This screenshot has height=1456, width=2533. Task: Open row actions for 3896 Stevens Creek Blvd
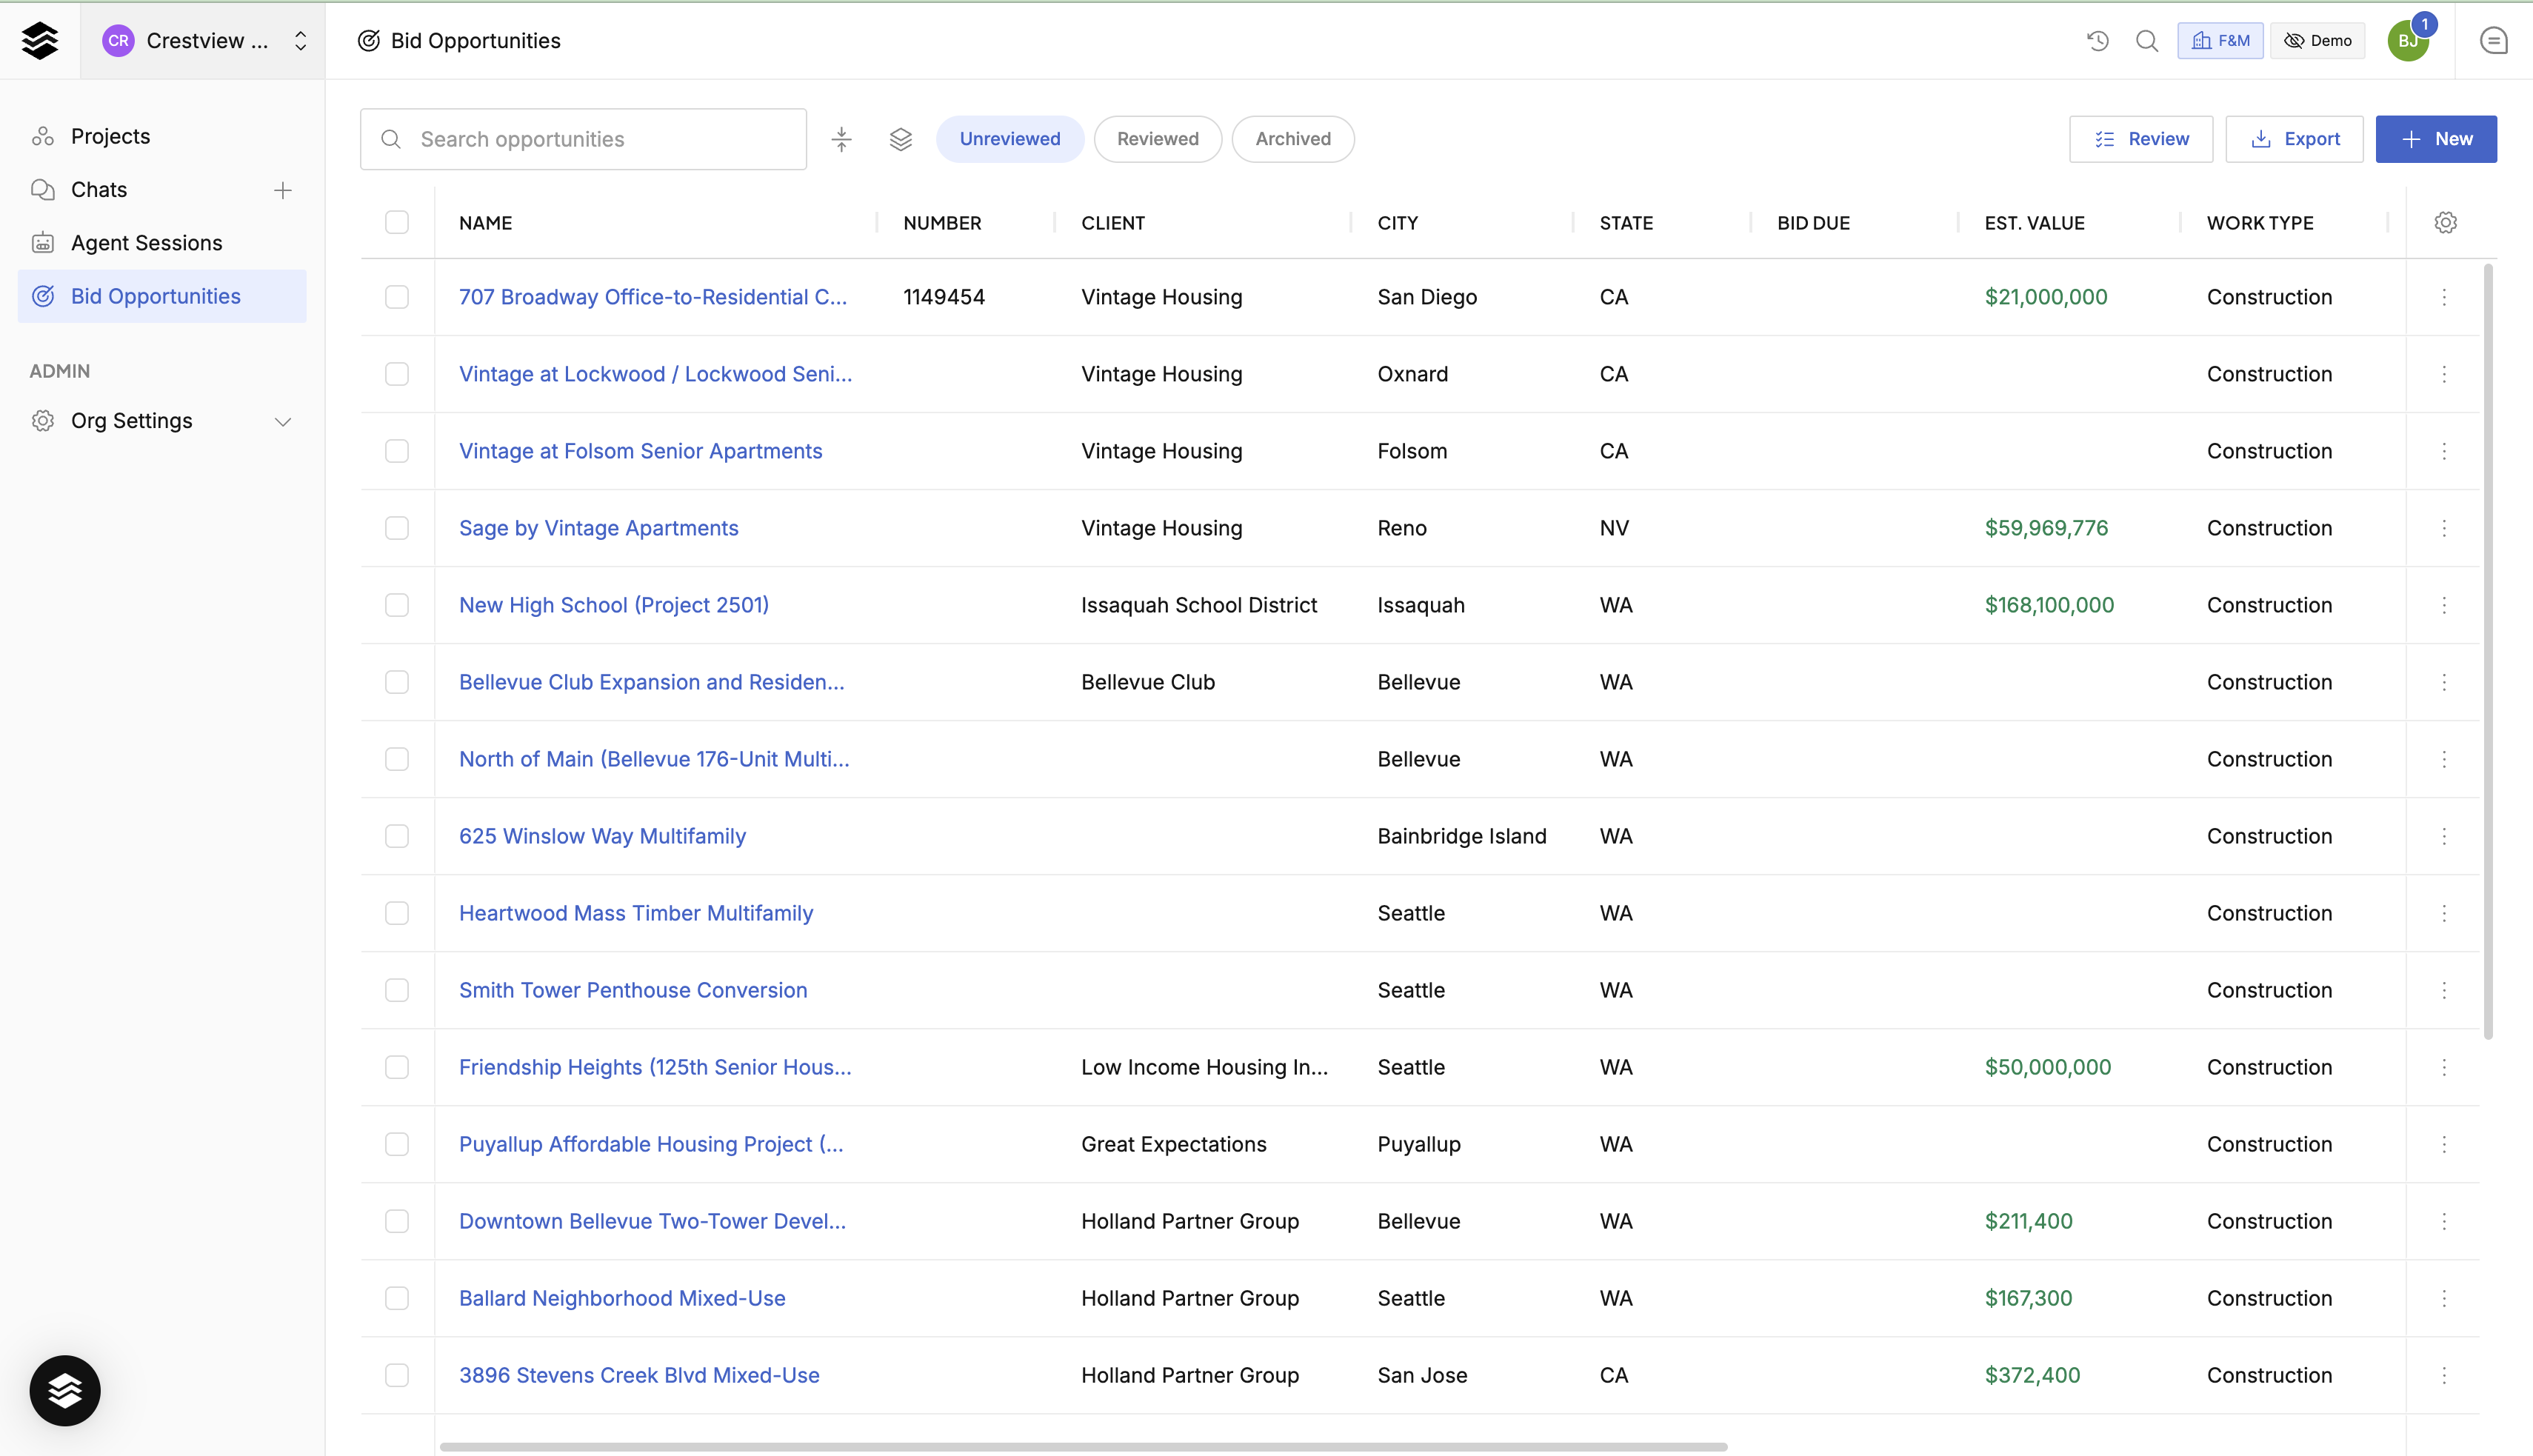(x=2444, y=1375)
